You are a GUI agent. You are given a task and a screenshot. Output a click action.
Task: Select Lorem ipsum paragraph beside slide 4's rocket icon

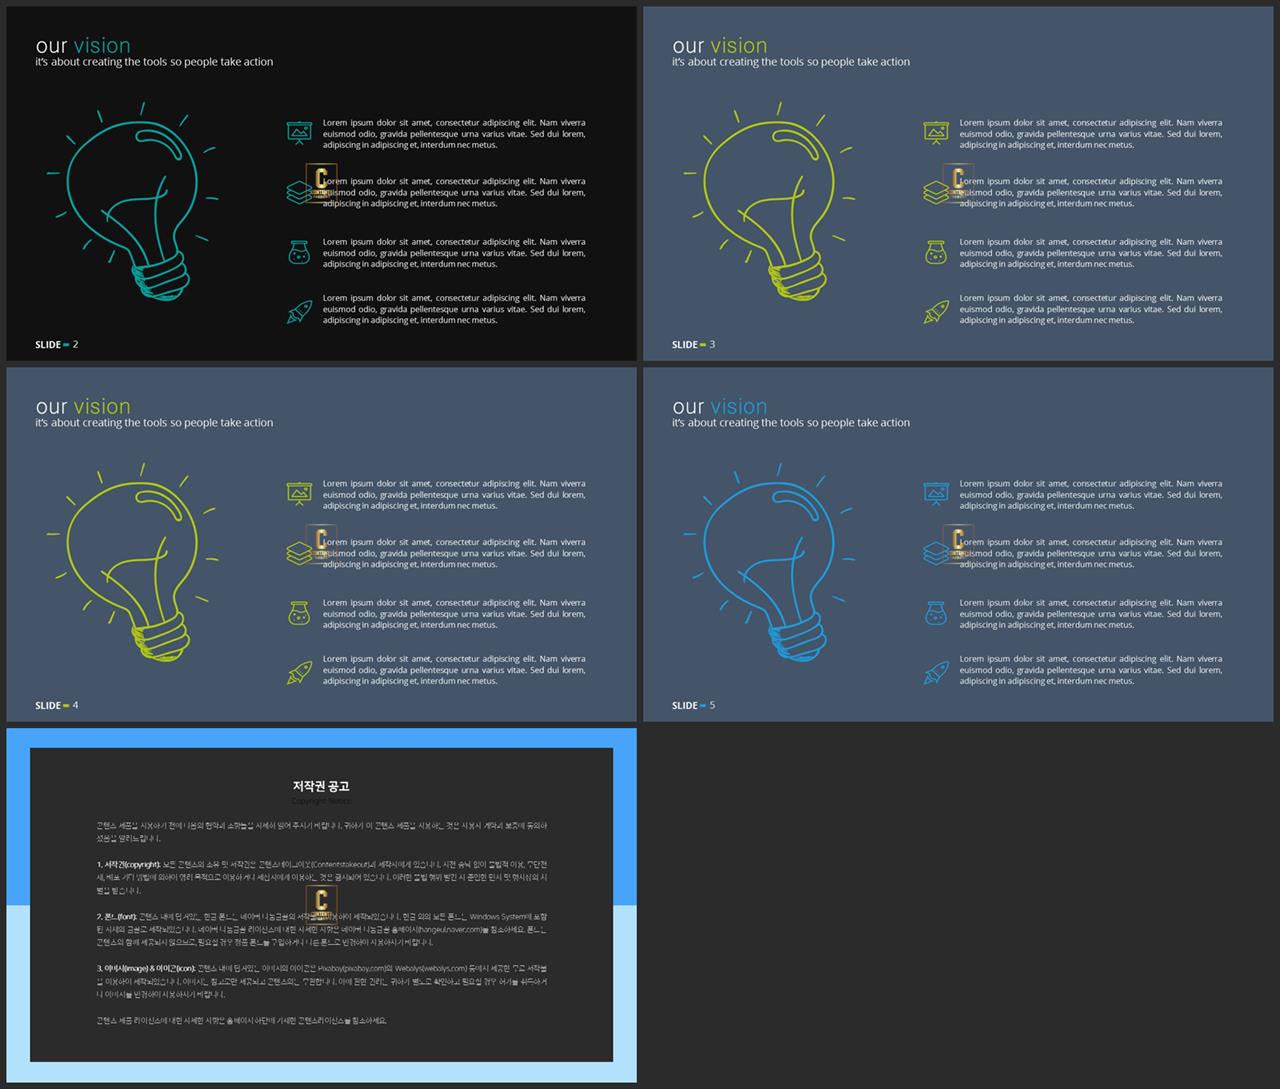tap(454, 670)
